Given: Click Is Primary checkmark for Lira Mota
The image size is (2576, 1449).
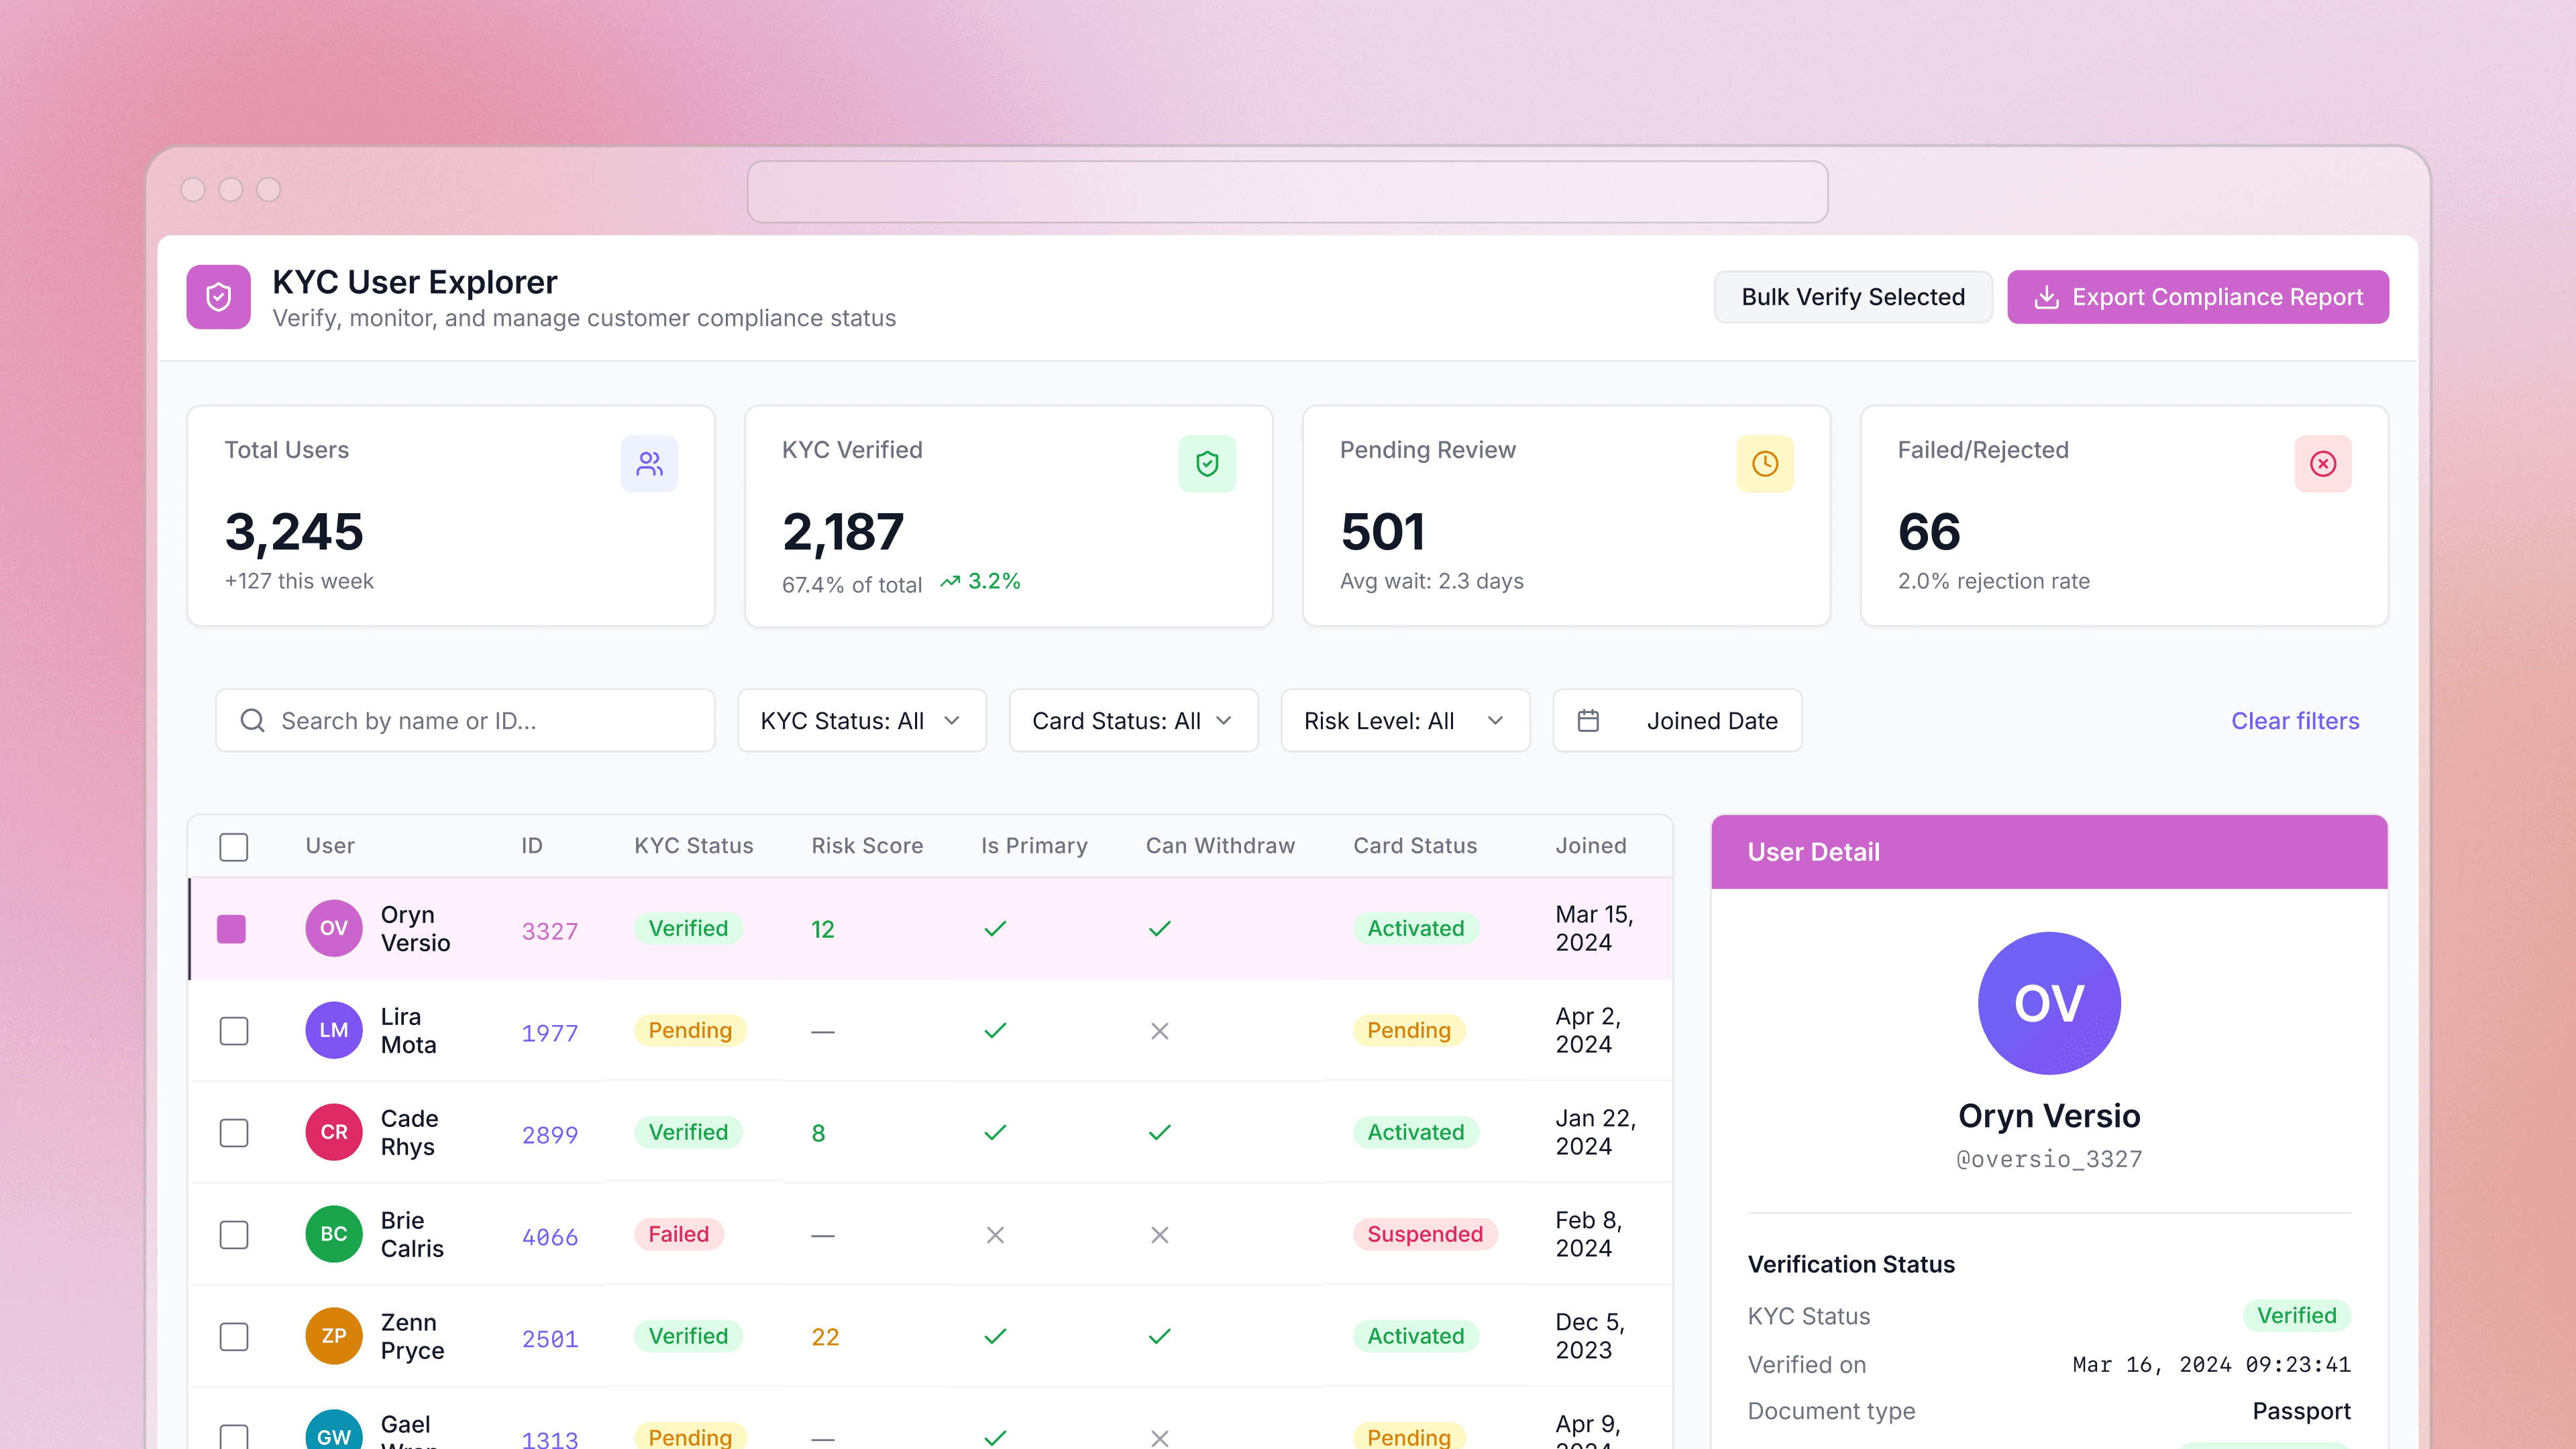Looking at the screenshot, I should tap(995, 1031).
